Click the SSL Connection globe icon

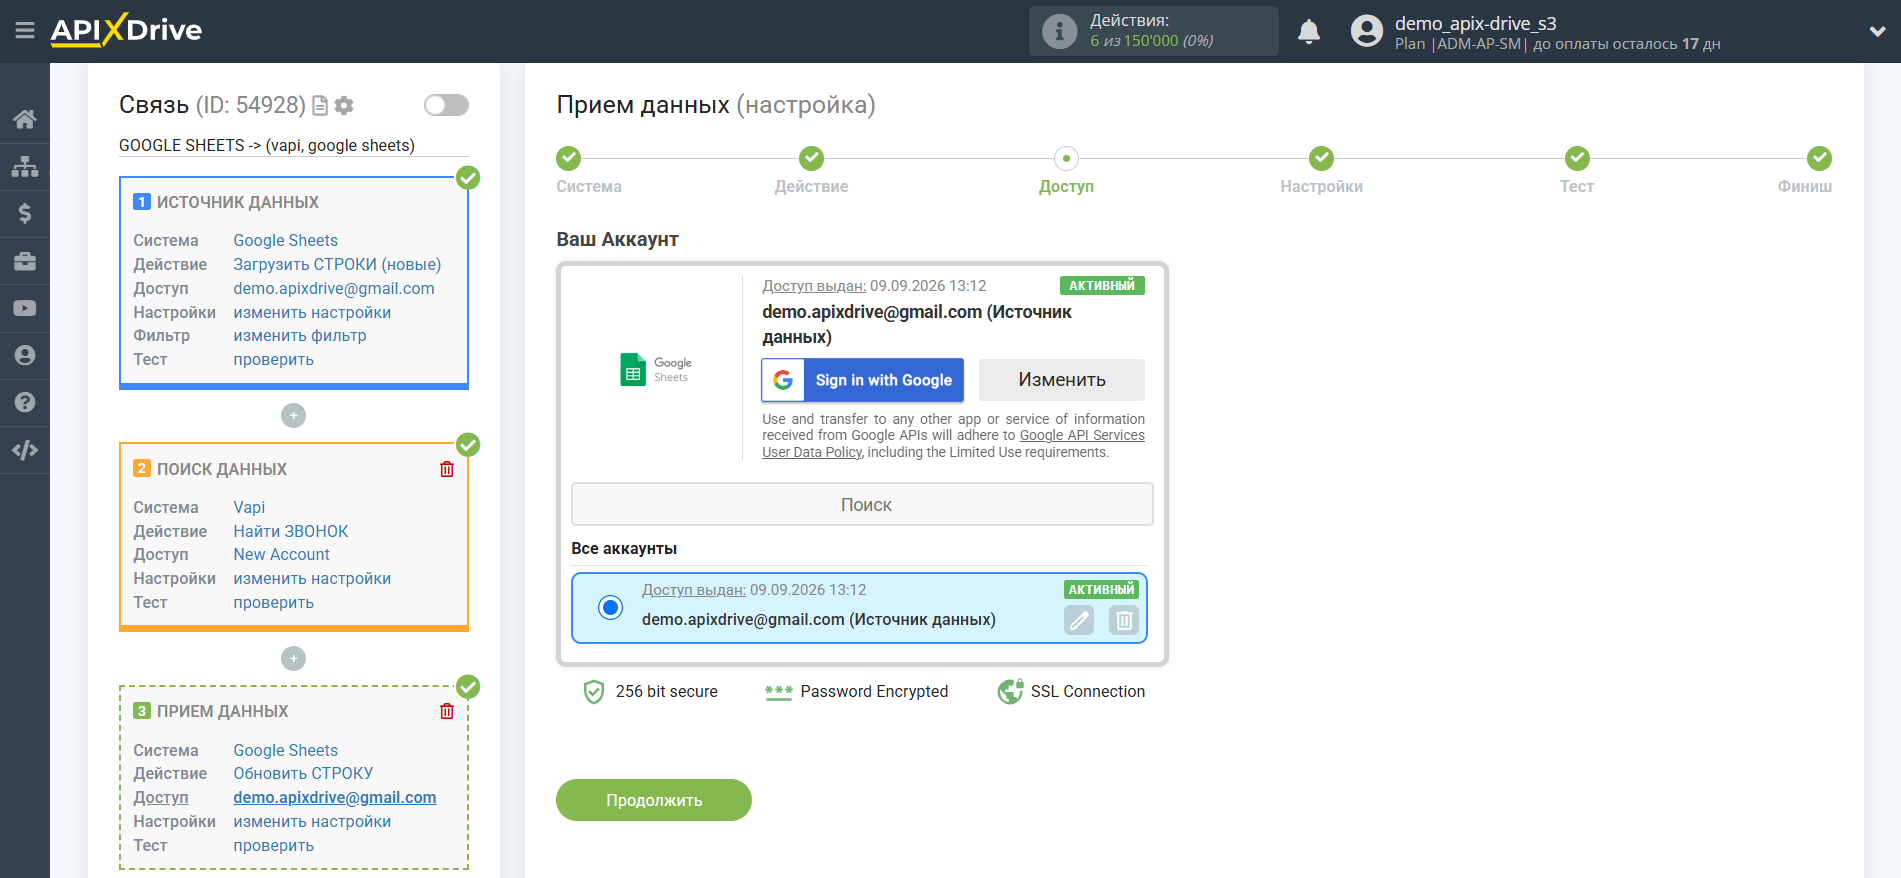pos(1010,691)
